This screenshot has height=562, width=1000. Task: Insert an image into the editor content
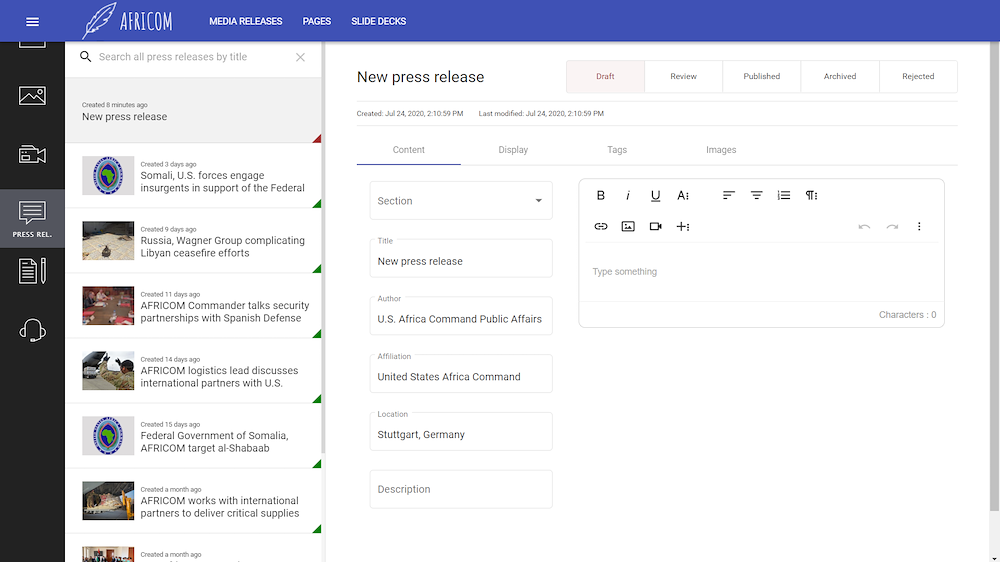[x=628, y=227]
